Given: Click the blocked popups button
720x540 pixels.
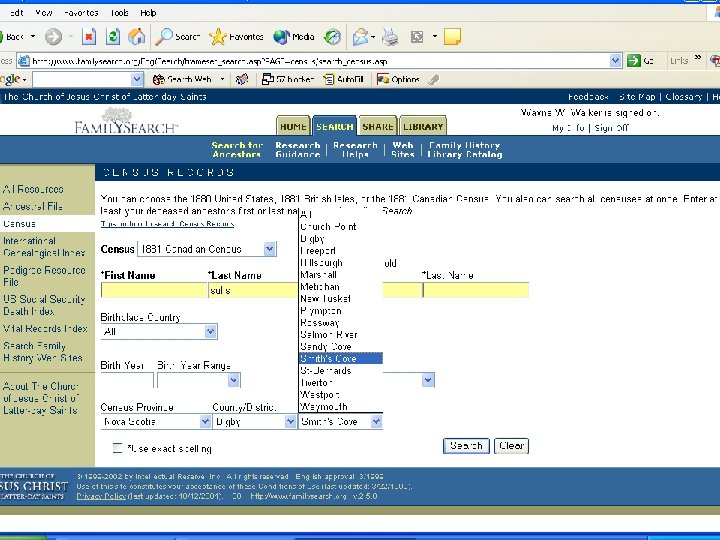Looking at the screenshot, I should (x=288, y=79).
